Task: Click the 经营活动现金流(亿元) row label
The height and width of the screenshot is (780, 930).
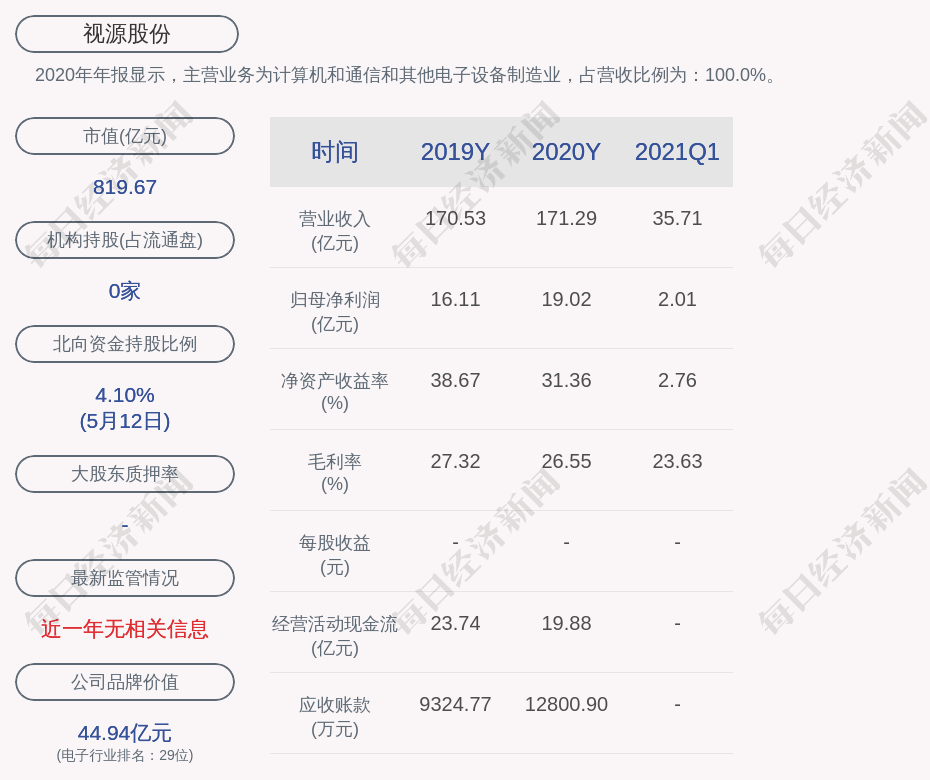Action: 335,636
